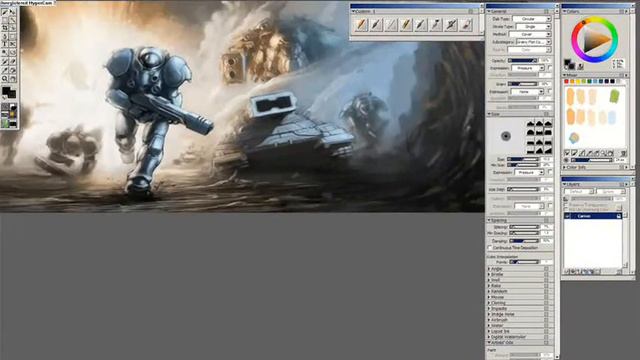Screen dimensions: 640x360
Task: Activate the Magnifier zoom tool
Action: (5, 78)
